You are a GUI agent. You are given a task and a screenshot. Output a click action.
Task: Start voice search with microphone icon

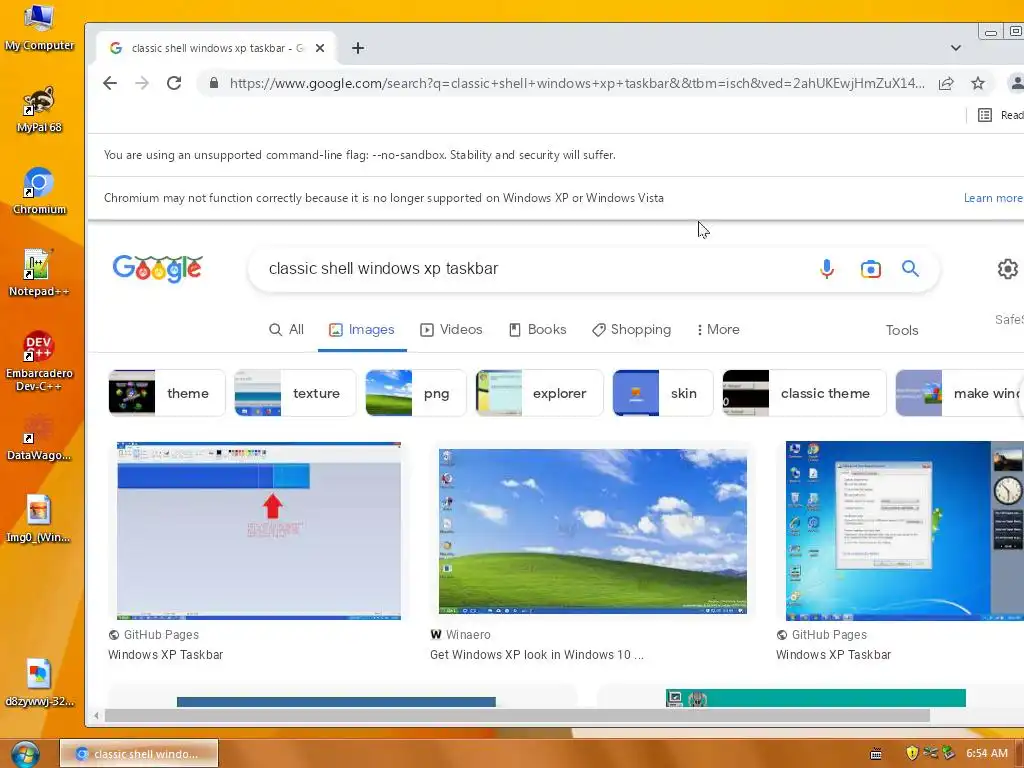point(827,268)
